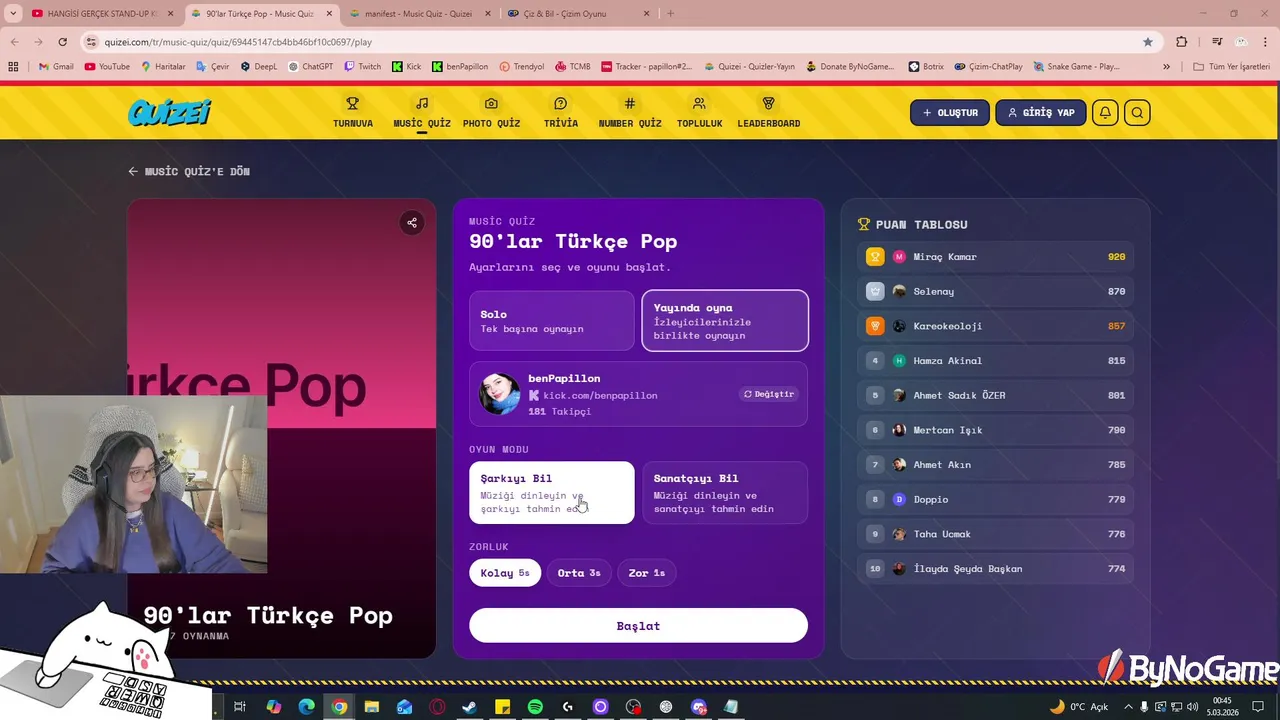Screen dimensions: 1280x720
Task: Open the ChatGPT bookmark
Action: 310,66
